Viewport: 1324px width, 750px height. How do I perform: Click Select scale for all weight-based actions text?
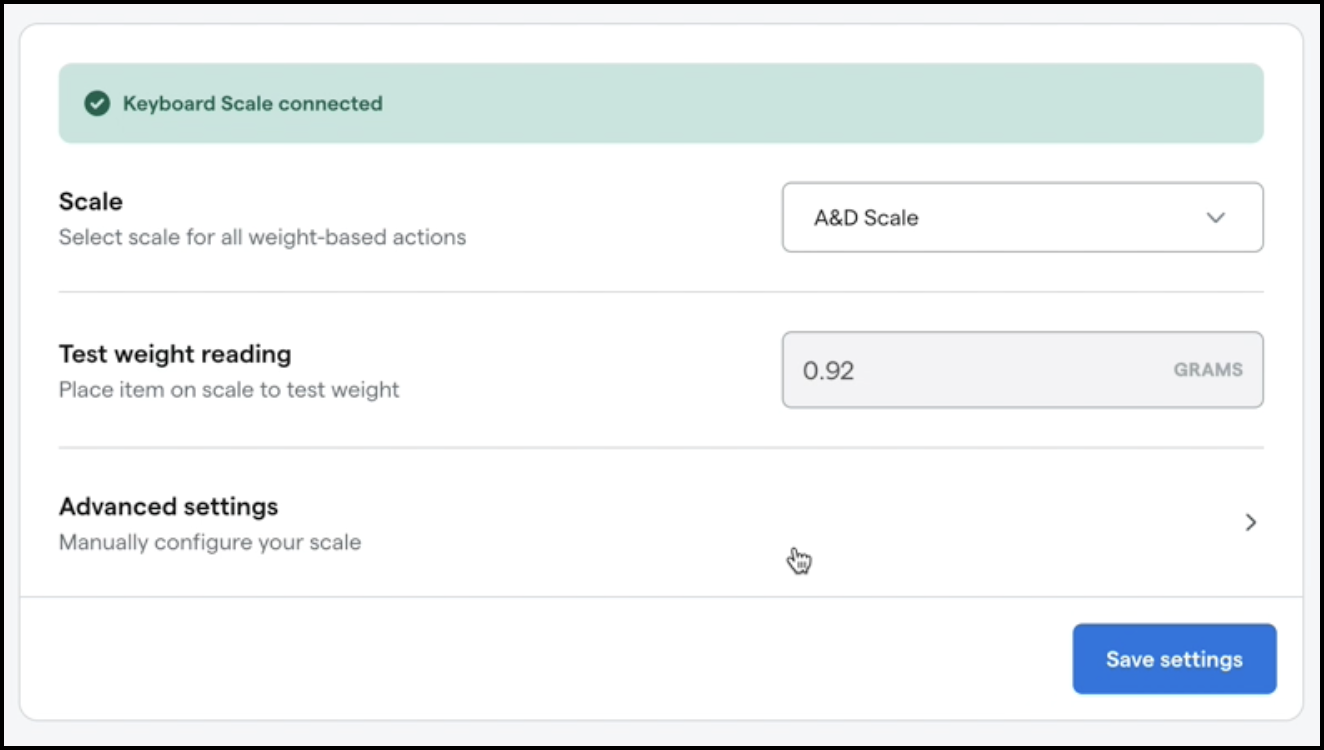262,237
